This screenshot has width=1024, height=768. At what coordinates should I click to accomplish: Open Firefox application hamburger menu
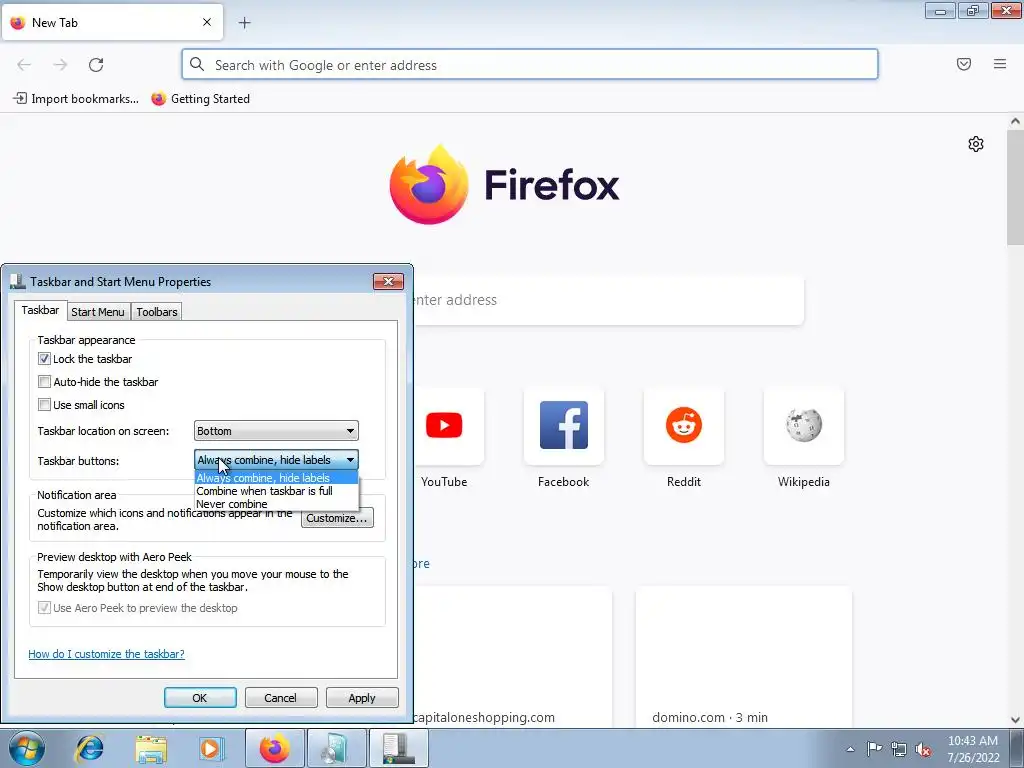(x=1000, y=64)
